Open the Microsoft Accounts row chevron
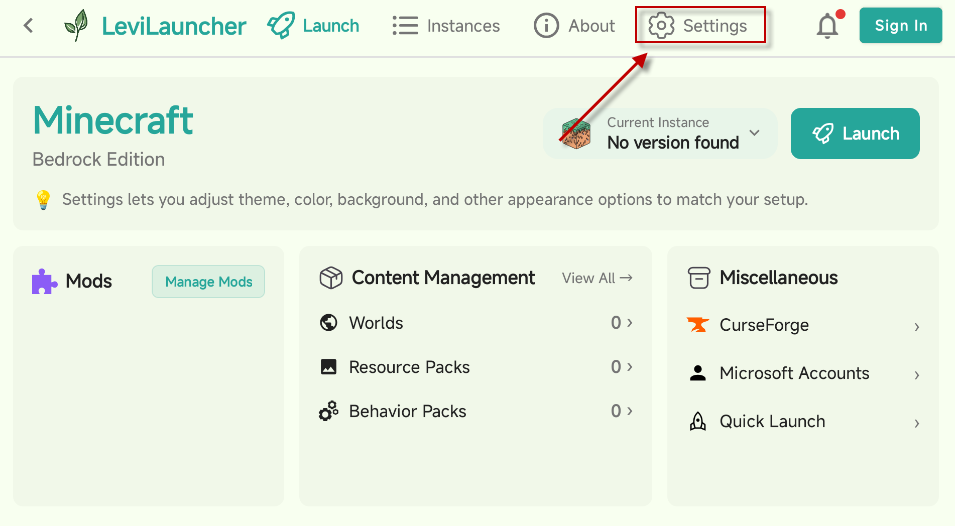The height and width of the screenshot is (526, 955). 917,375
